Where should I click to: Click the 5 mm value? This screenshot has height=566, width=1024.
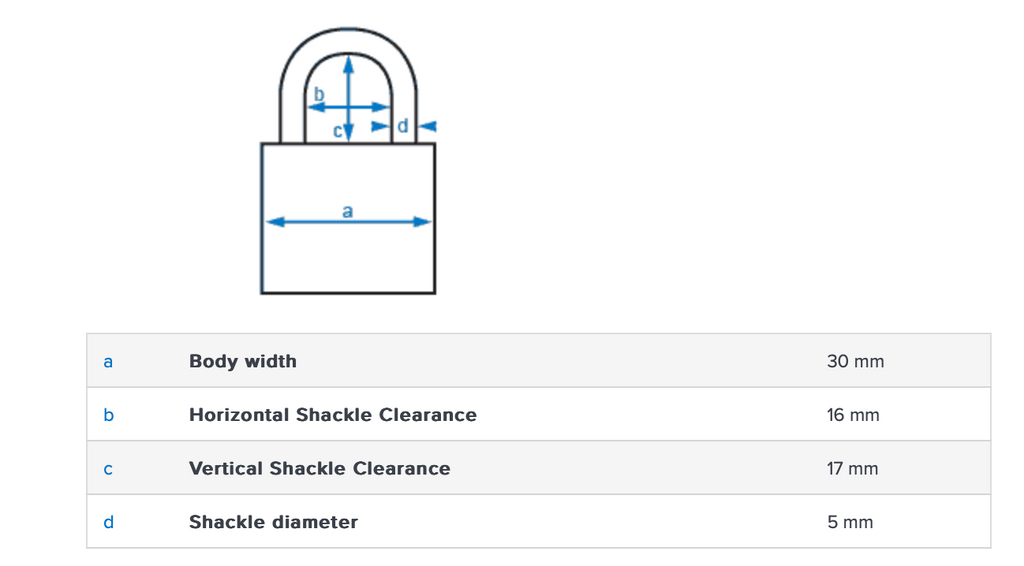coord(850,522)
